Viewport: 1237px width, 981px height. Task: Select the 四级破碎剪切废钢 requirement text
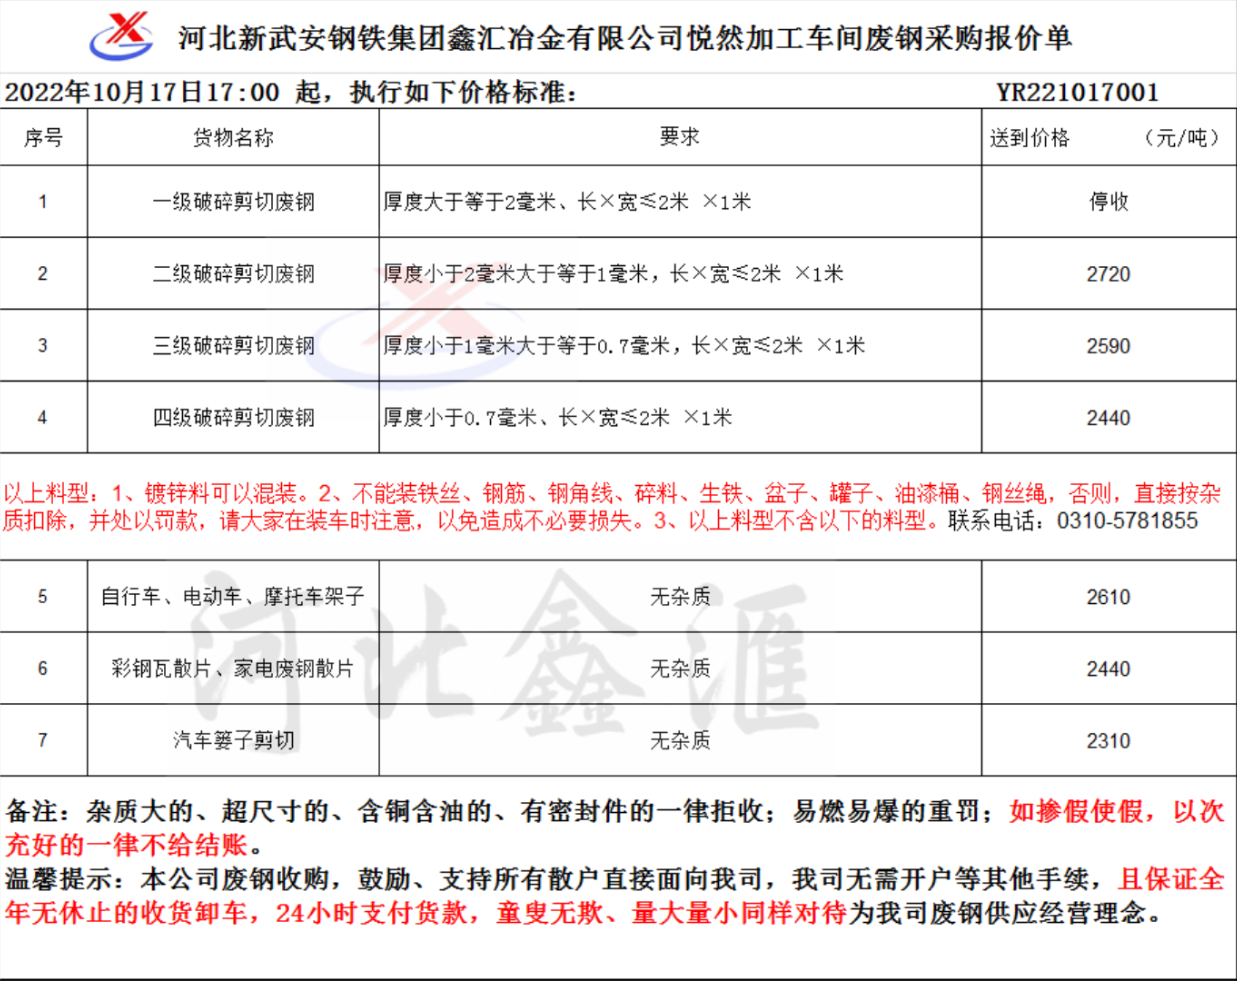point(558,418)
